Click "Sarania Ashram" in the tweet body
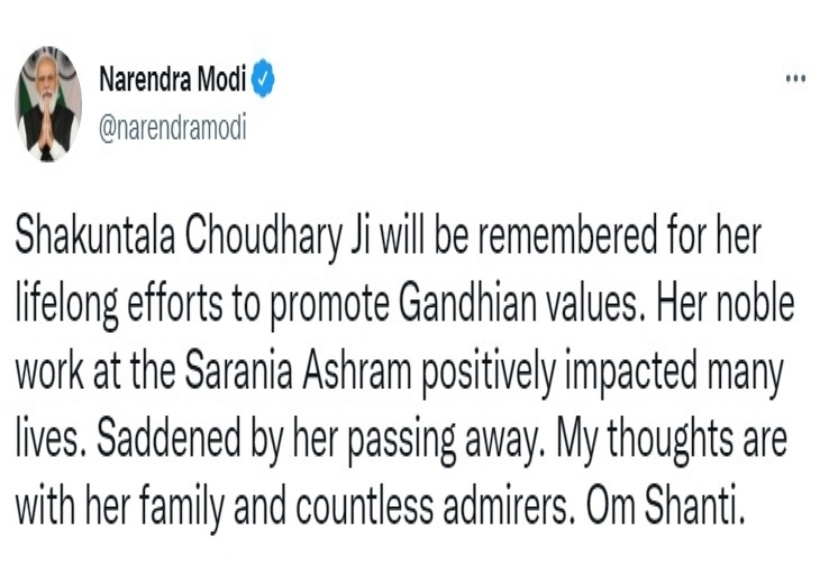 pyautogui.click(x=298, y=372)
